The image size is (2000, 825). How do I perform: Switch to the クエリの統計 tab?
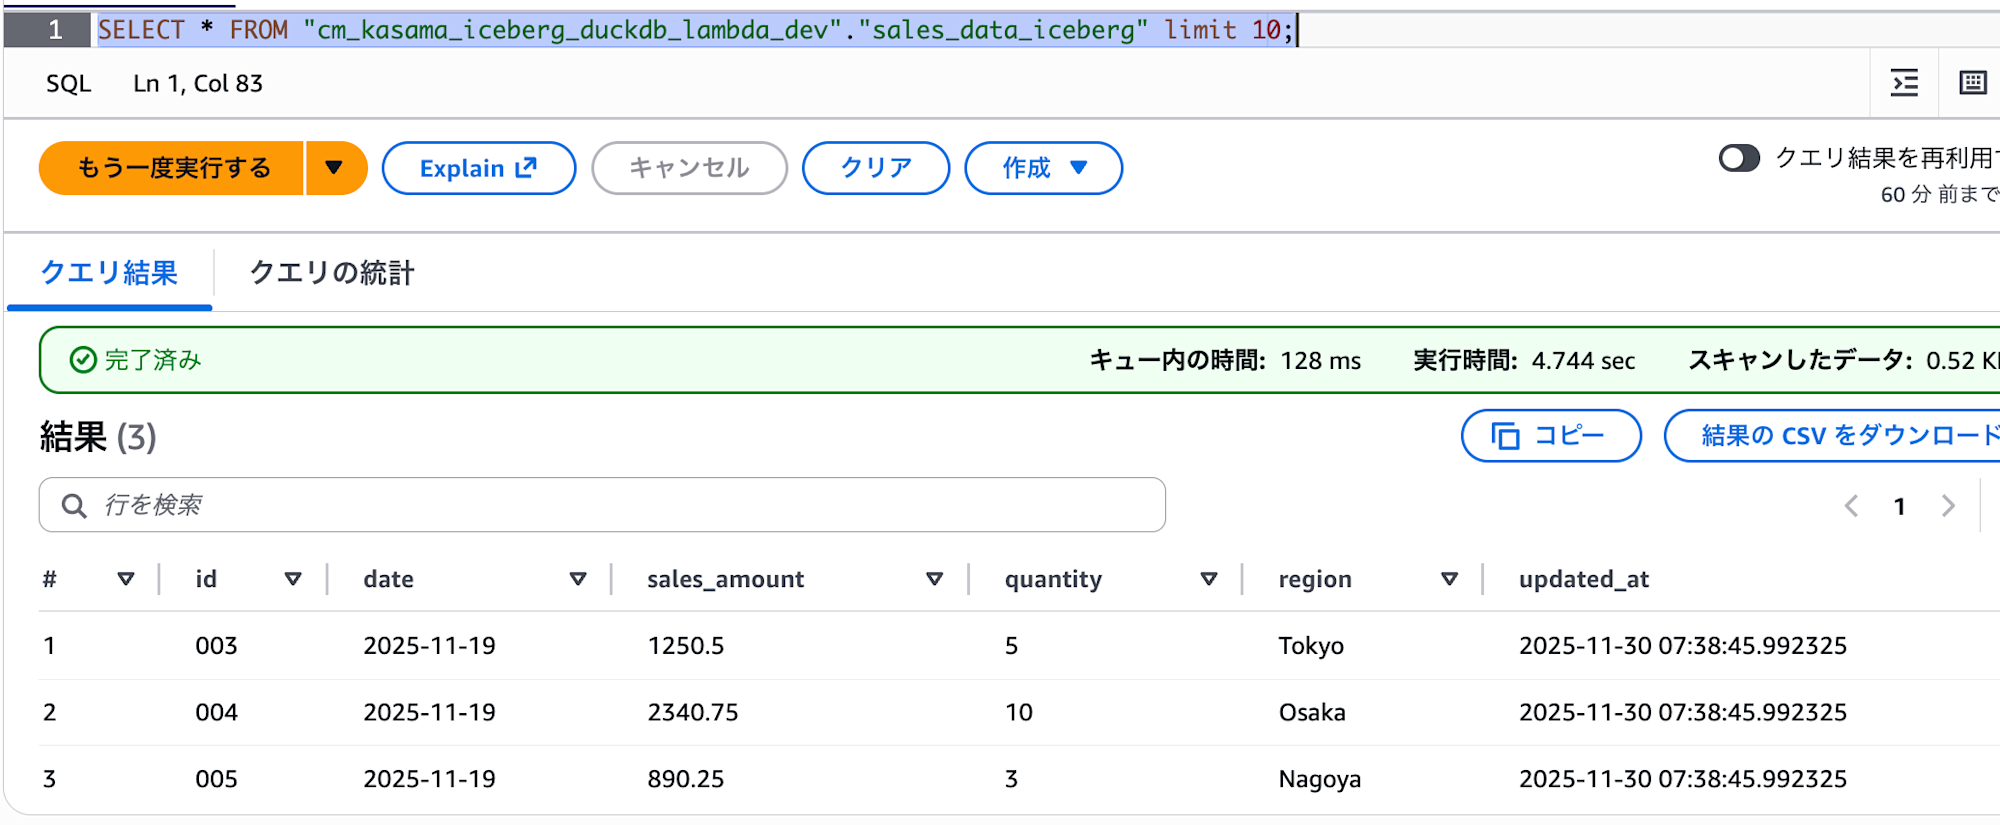(331, 273)
